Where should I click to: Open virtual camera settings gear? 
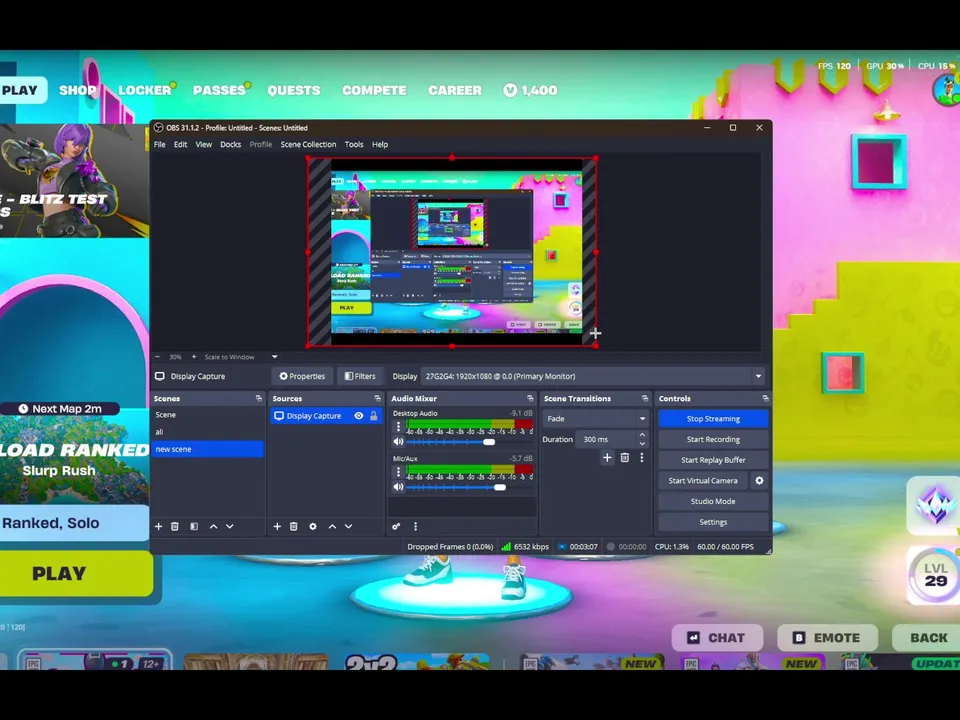[759, 481]
